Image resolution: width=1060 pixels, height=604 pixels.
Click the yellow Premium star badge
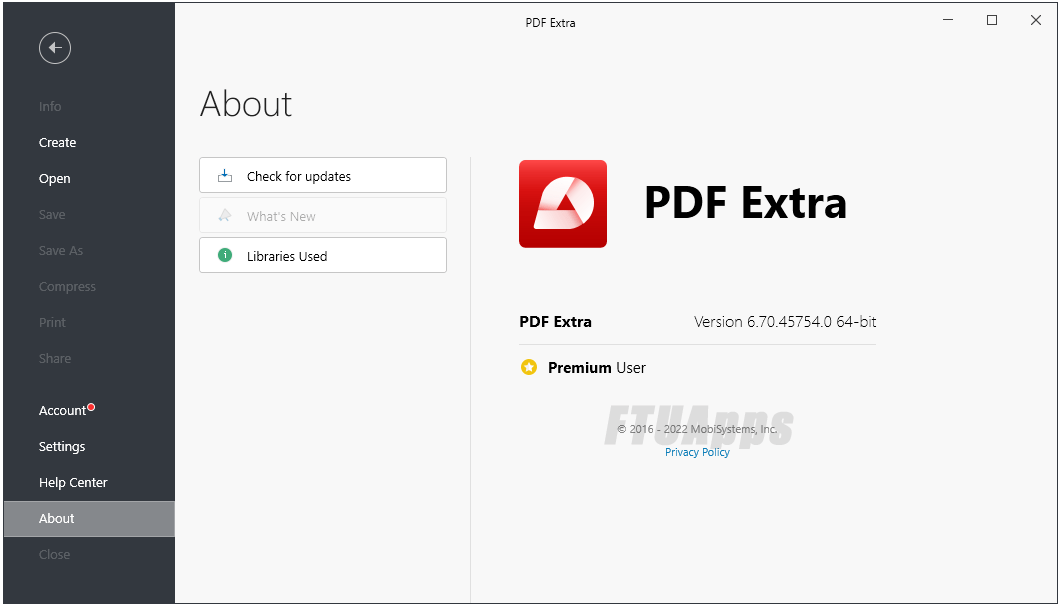coord(529,367)
